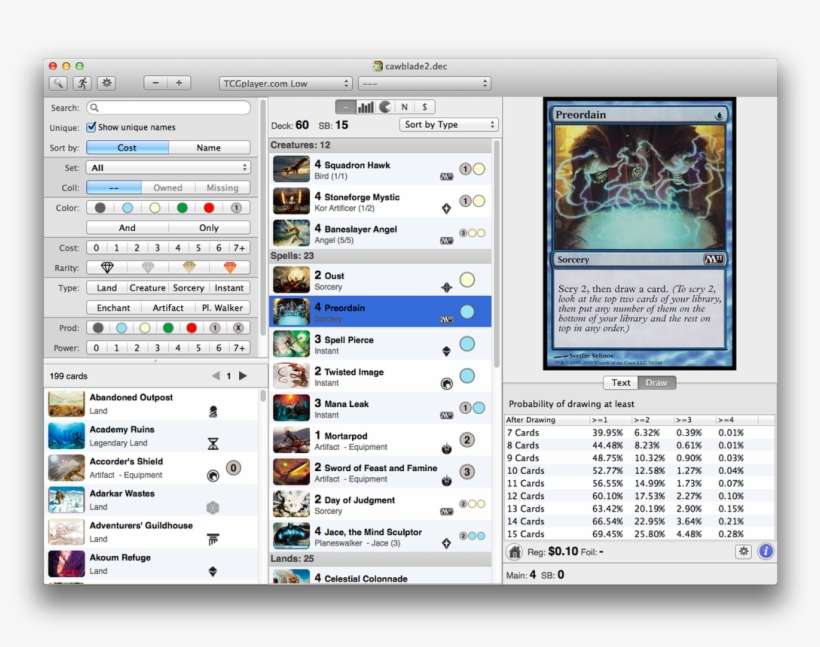This screenshot has height=647, width=820.
Task: Open the blue info button at bottom right
Action: (x=766, y=551)
